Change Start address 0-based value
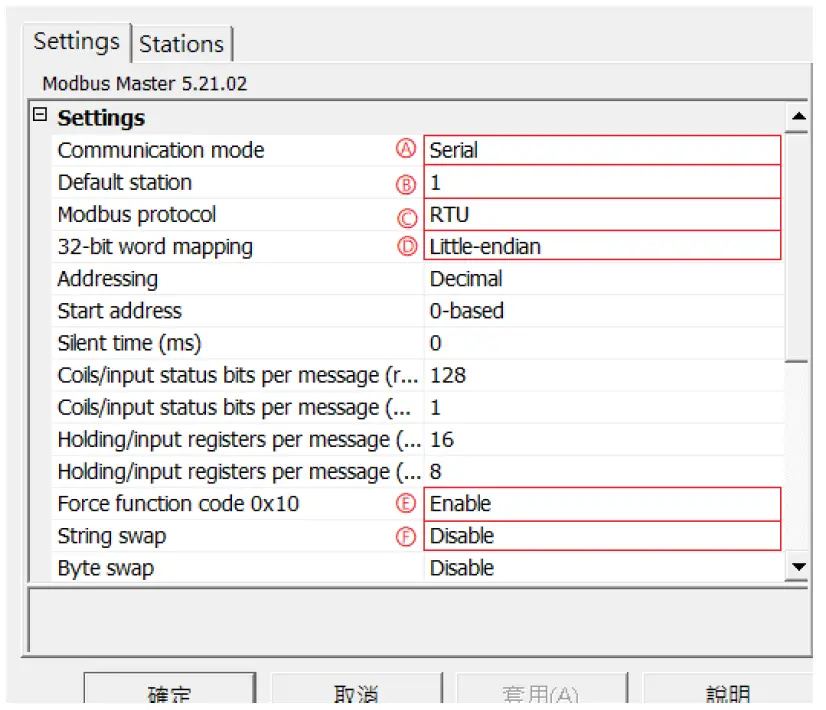 pos(604,311)
